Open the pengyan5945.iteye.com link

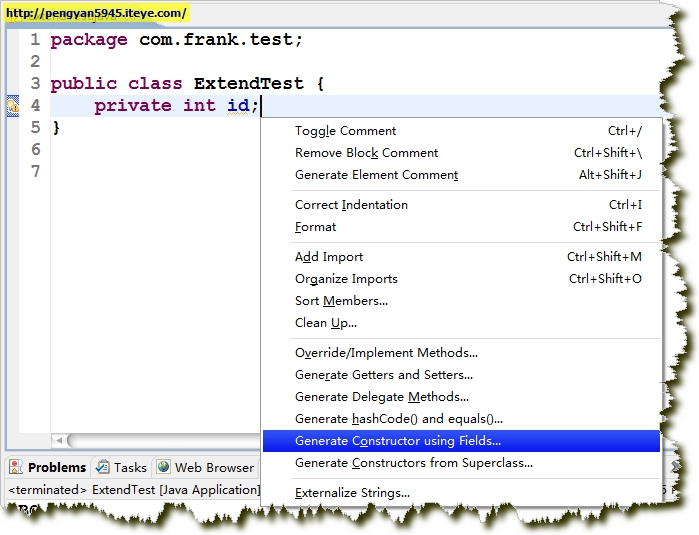click(x=96, y=13)
